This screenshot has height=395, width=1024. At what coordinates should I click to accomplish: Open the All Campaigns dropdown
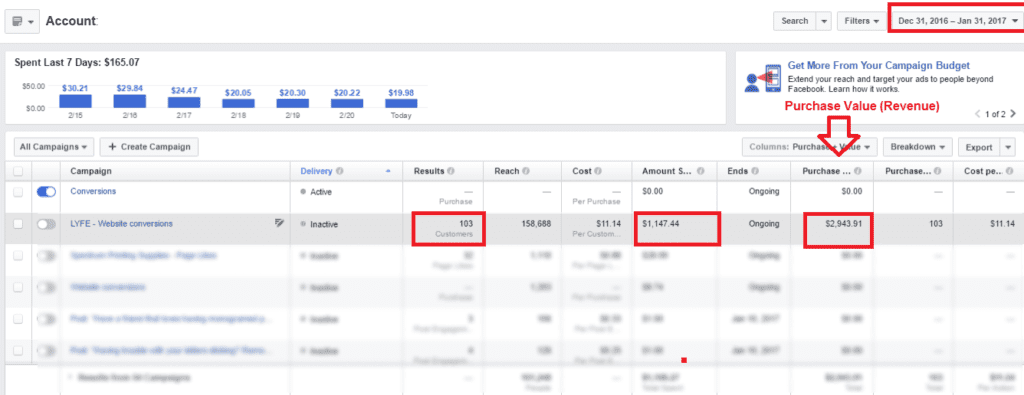click(54, 147)
